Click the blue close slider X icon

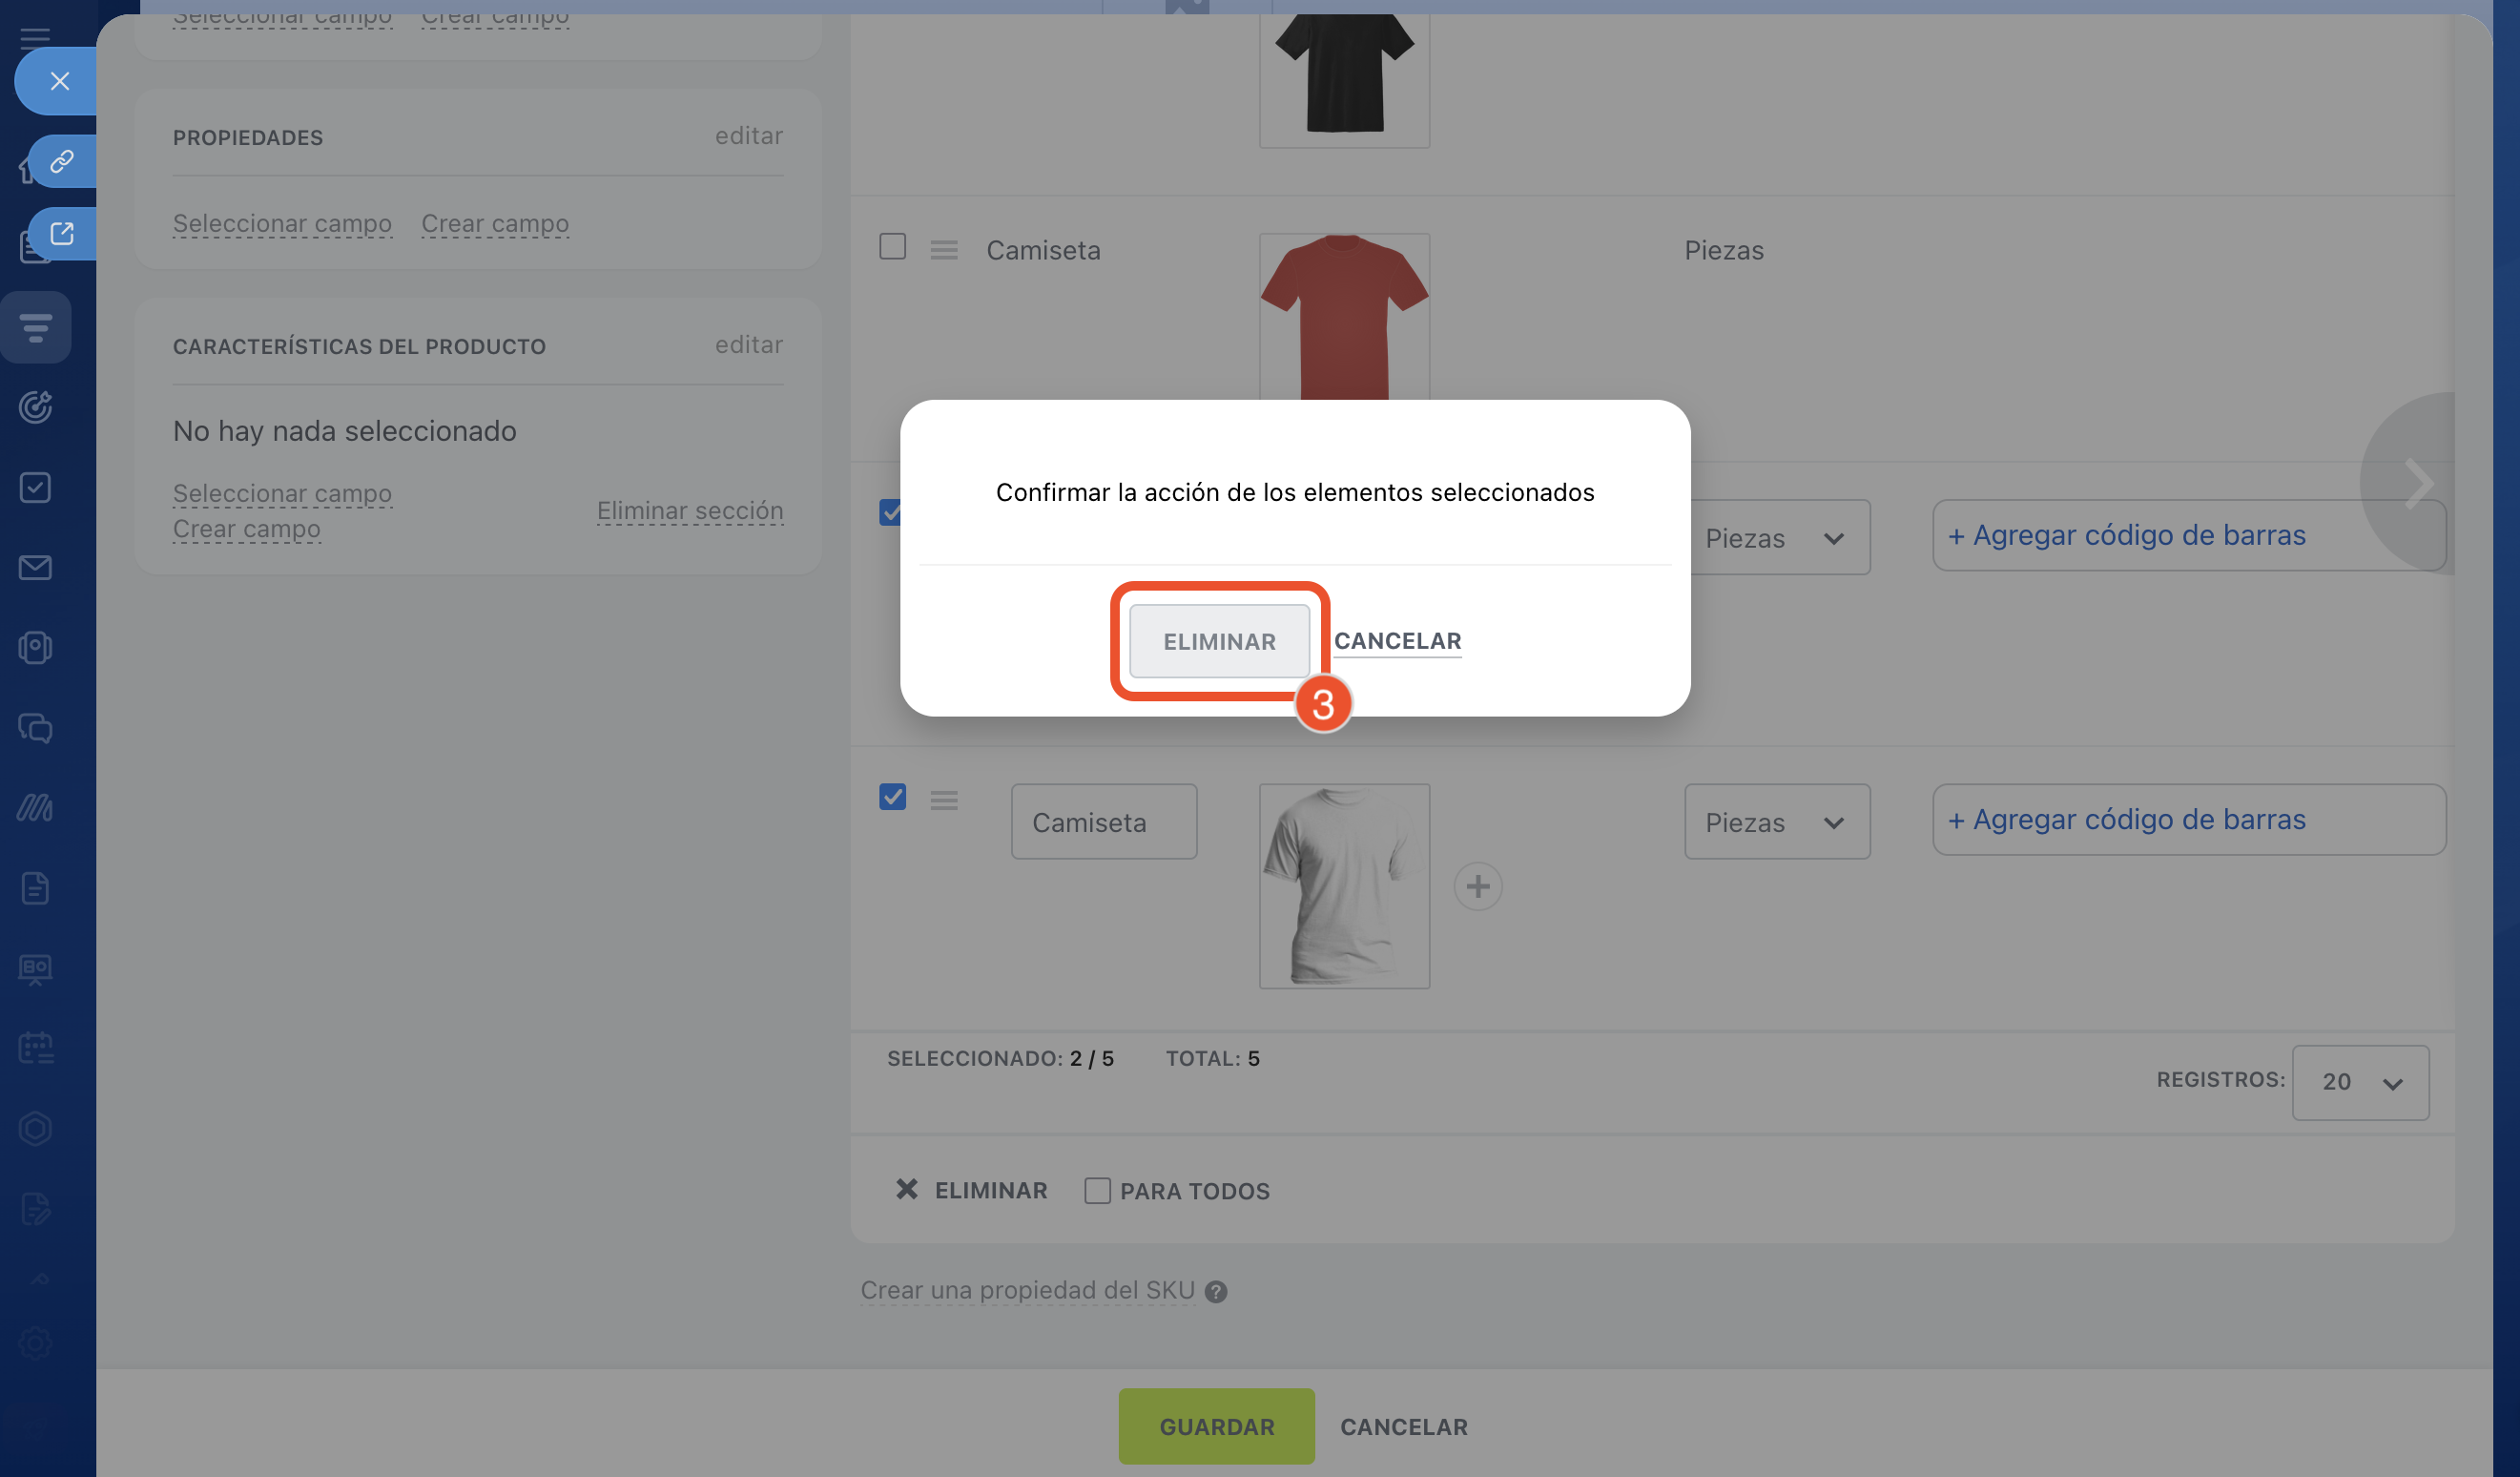60,81
